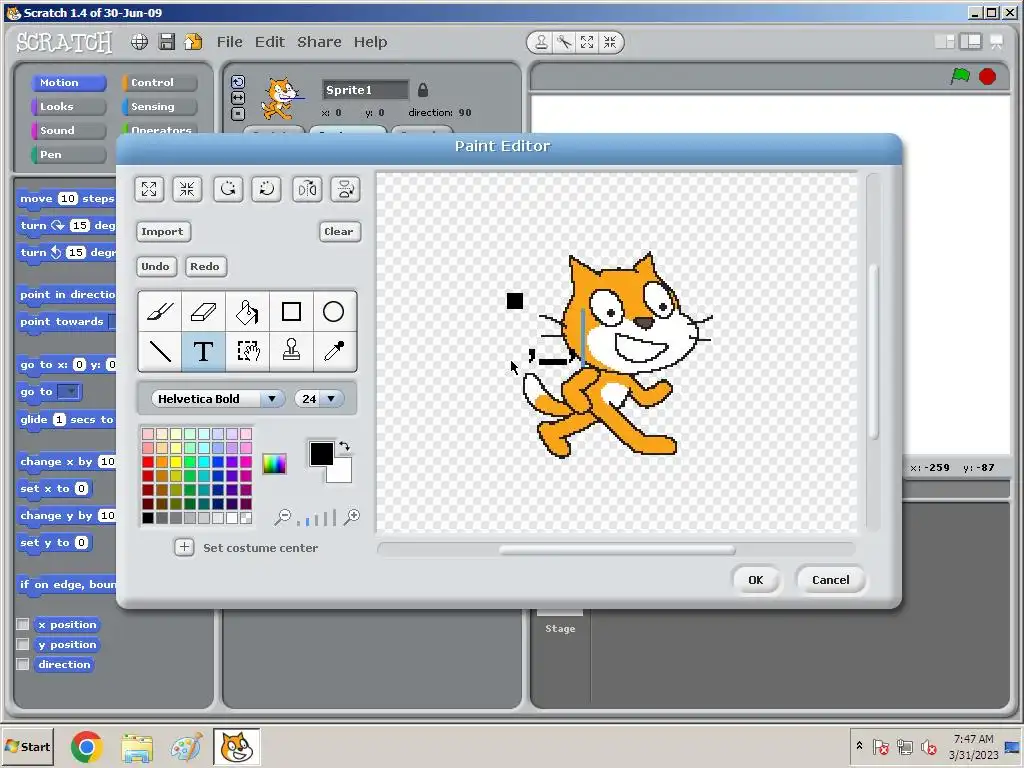Viewport: 1024px width, 768px height.
Task: Open the File menu
Action: (230, 42)
